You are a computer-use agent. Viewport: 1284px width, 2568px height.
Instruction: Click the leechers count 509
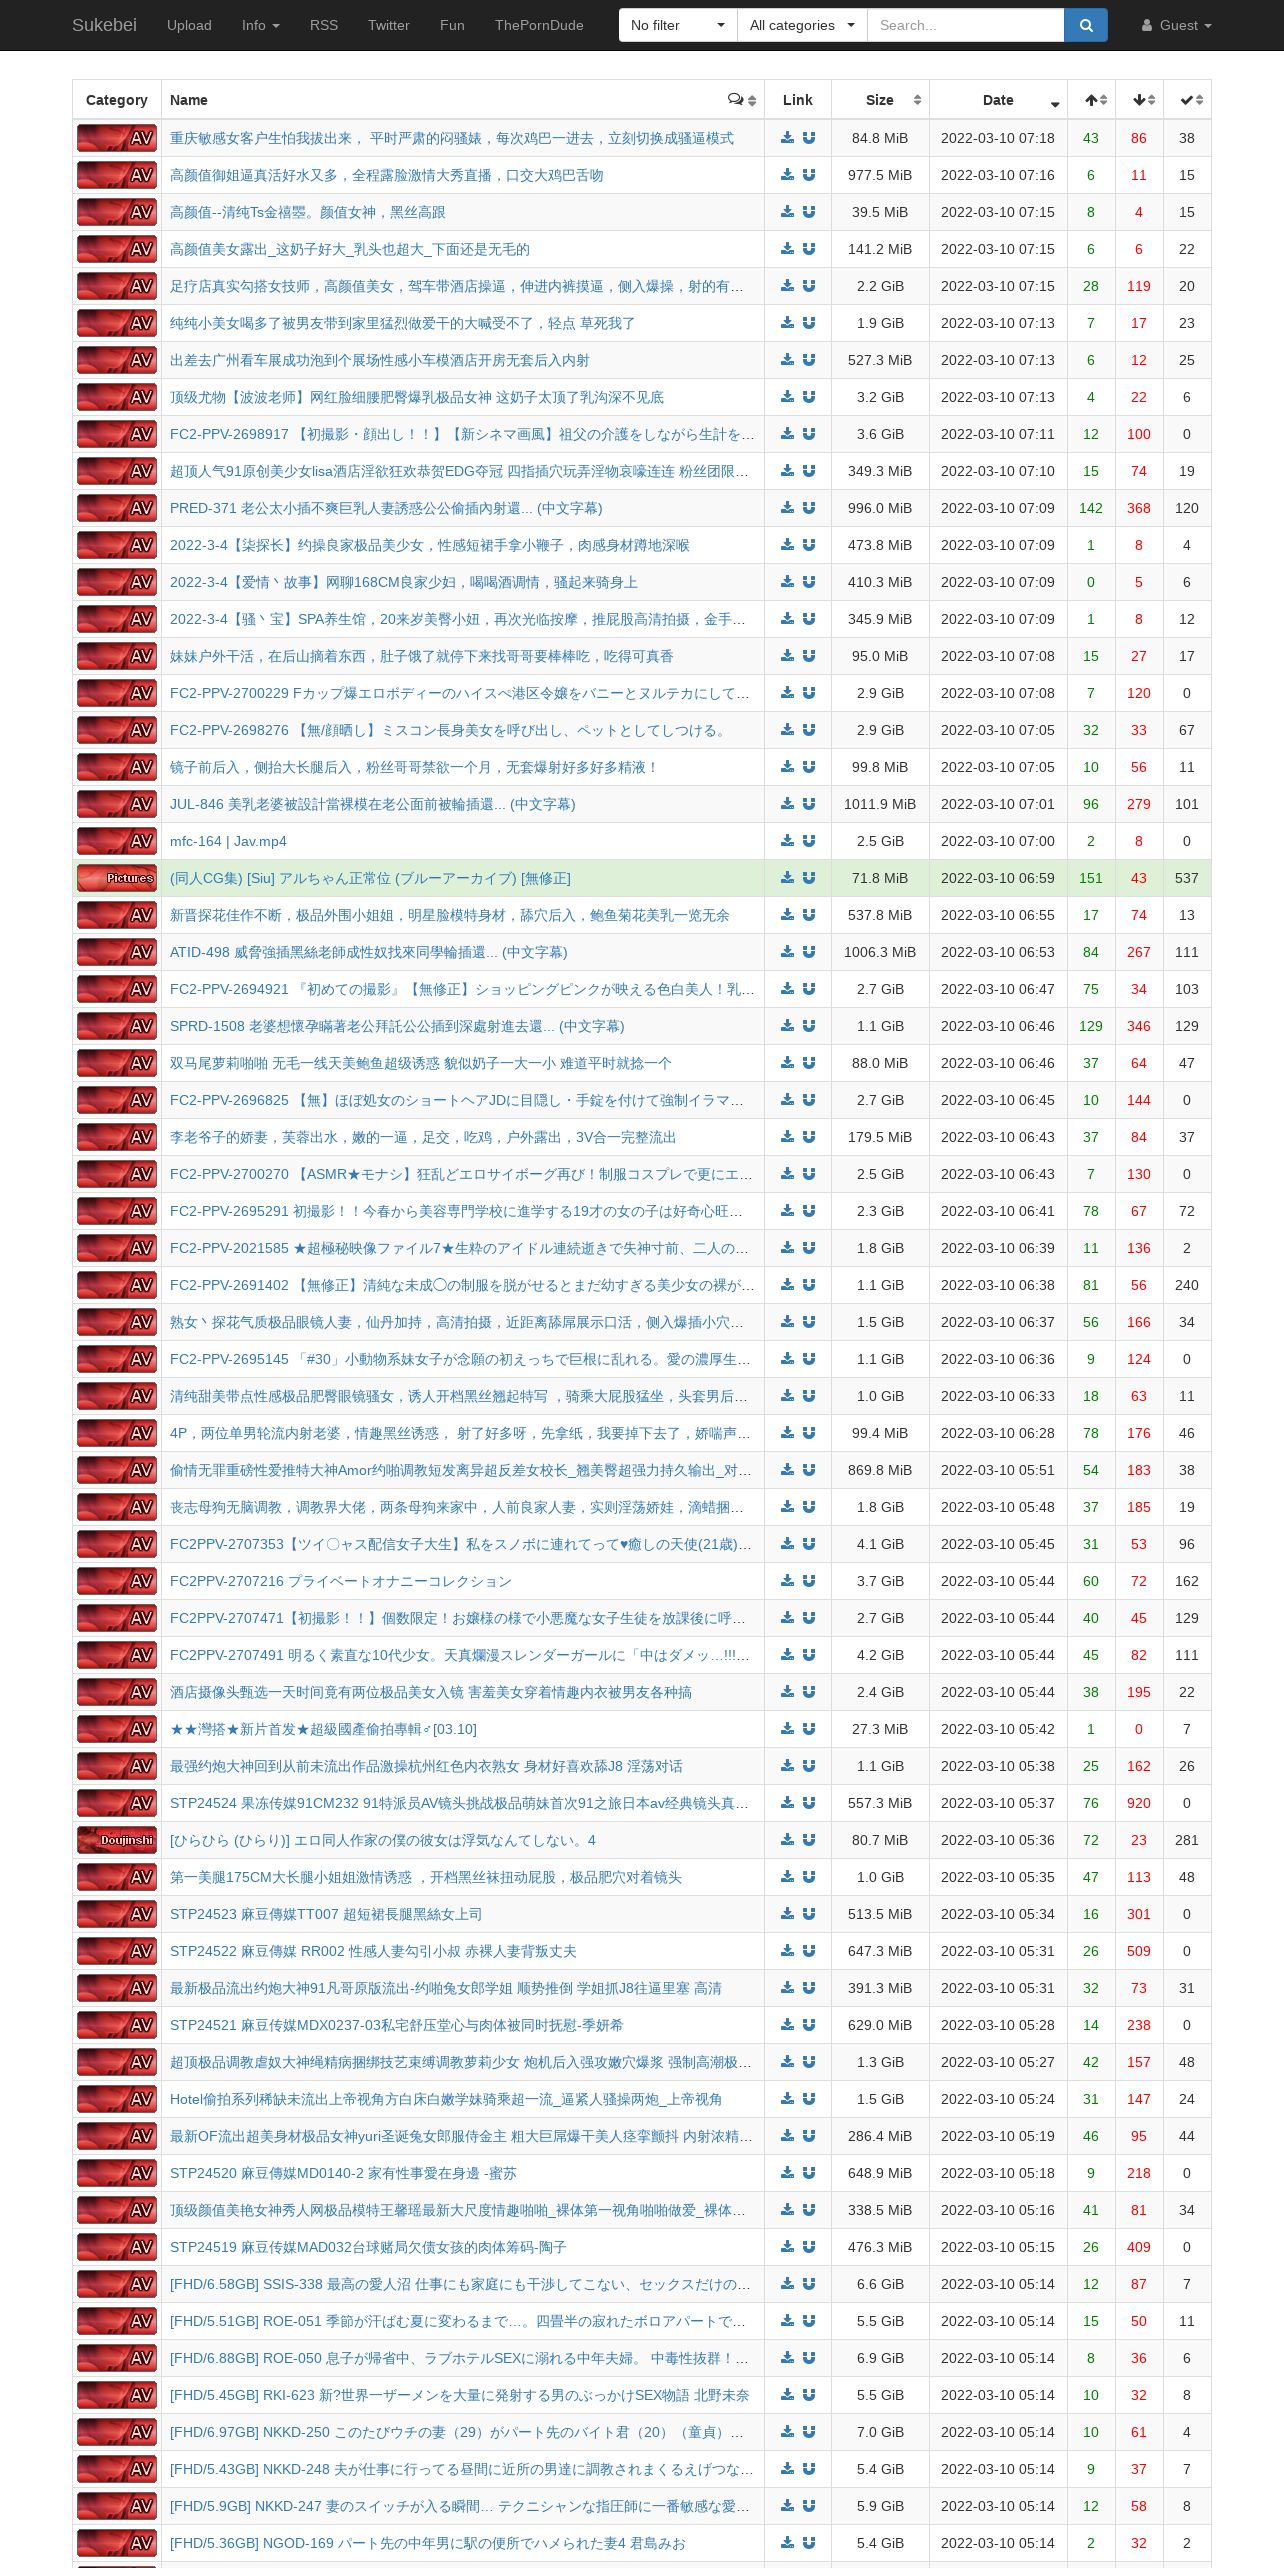(x=1139, y=1951)
